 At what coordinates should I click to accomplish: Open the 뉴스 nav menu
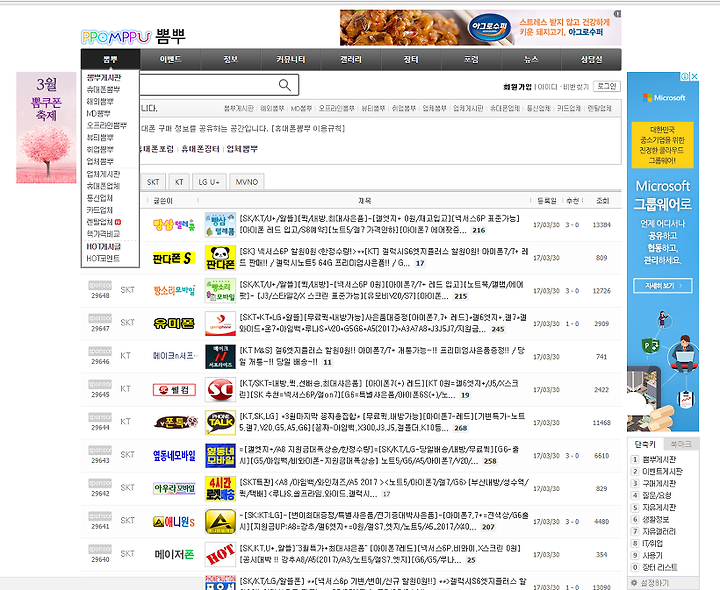[x=531, y=59]
